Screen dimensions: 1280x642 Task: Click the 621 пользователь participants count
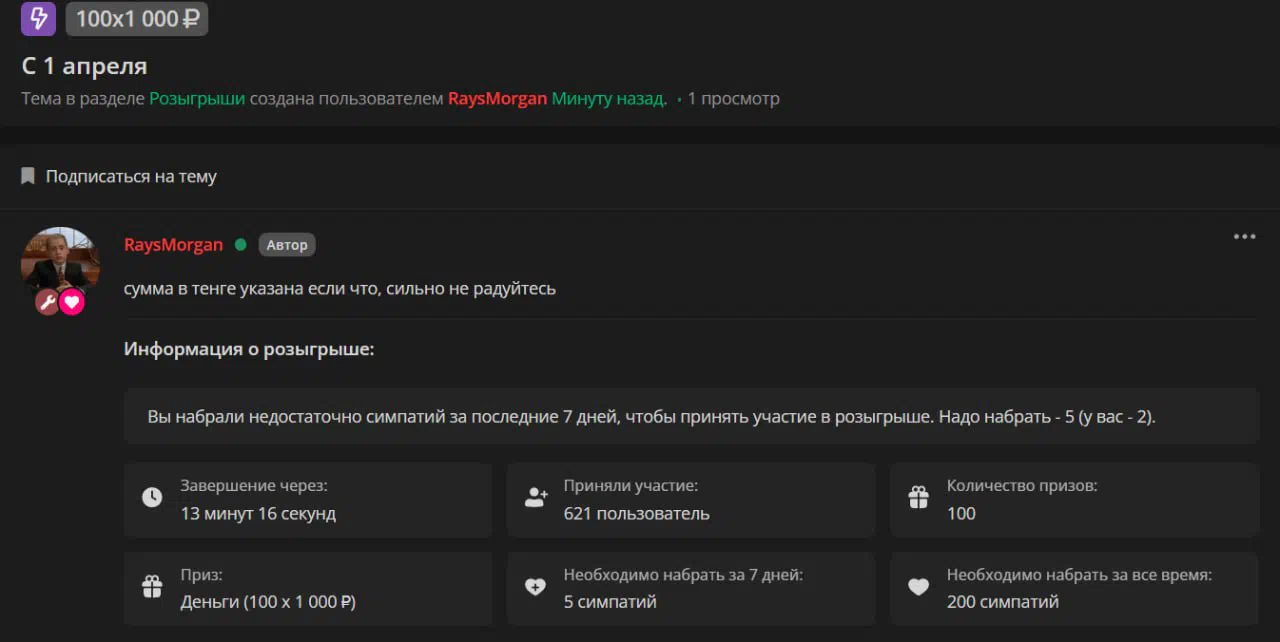coord(636,514)
